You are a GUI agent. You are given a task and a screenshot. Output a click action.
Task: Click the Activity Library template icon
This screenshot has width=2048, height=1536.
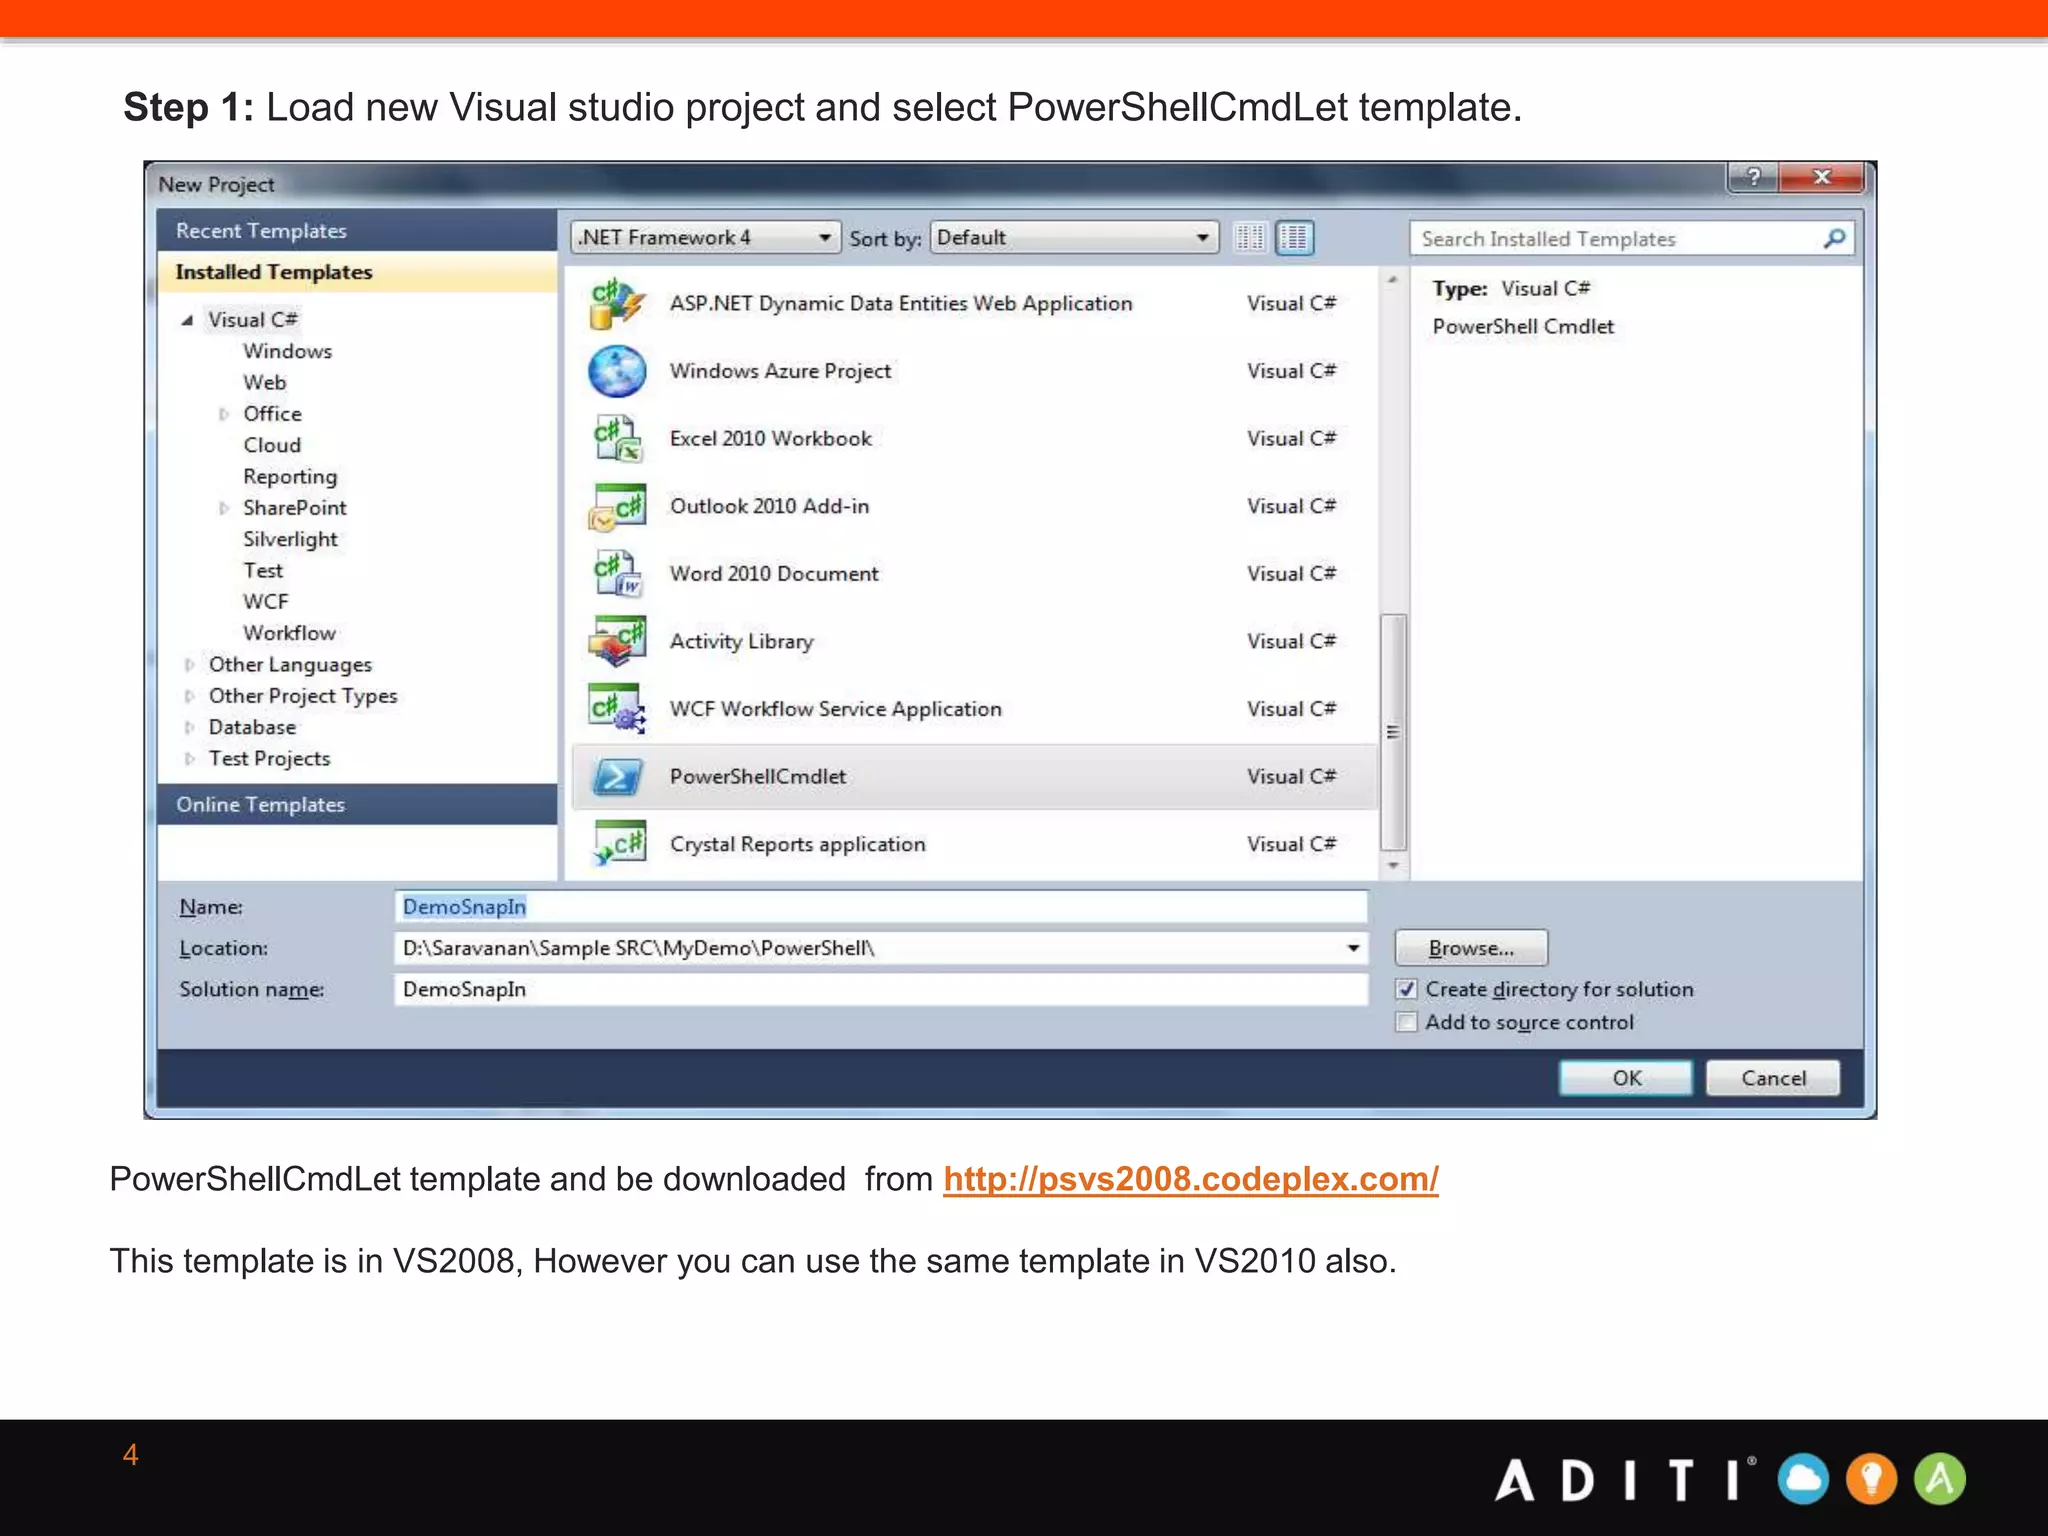[x=616, y=641]
